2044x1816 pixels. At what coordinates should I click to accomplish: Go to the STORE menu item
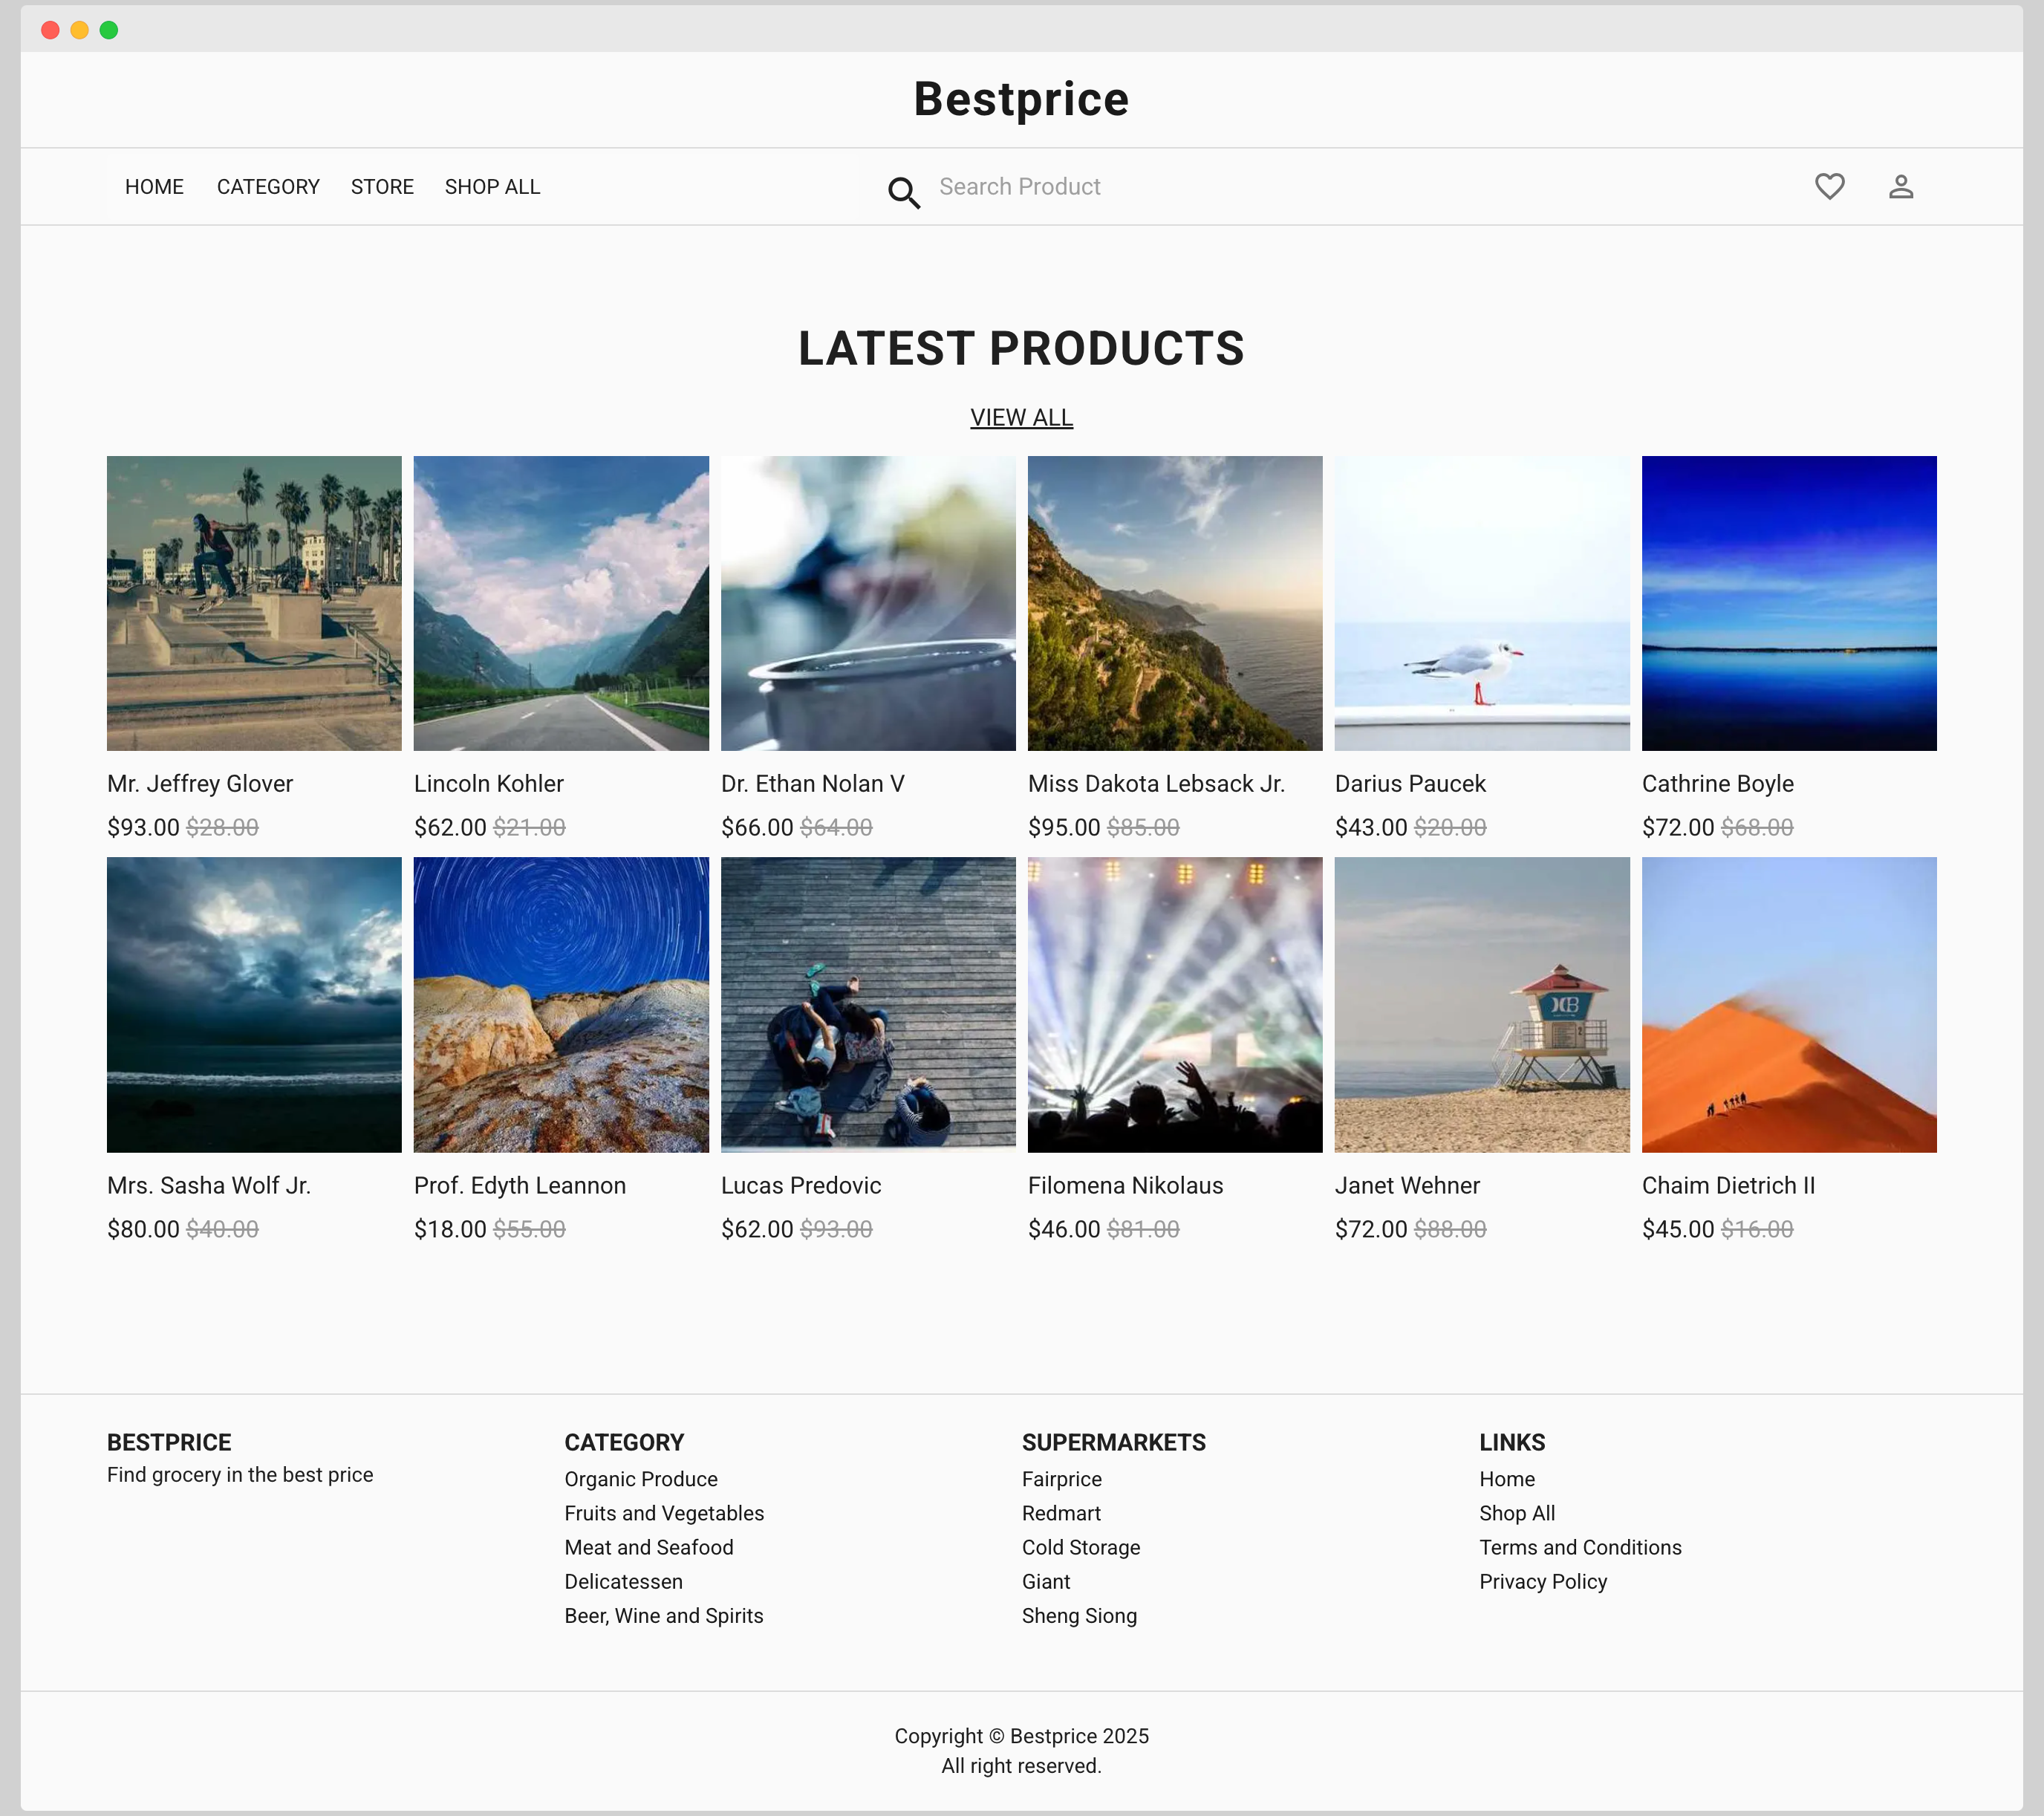[x=382, y=187]
